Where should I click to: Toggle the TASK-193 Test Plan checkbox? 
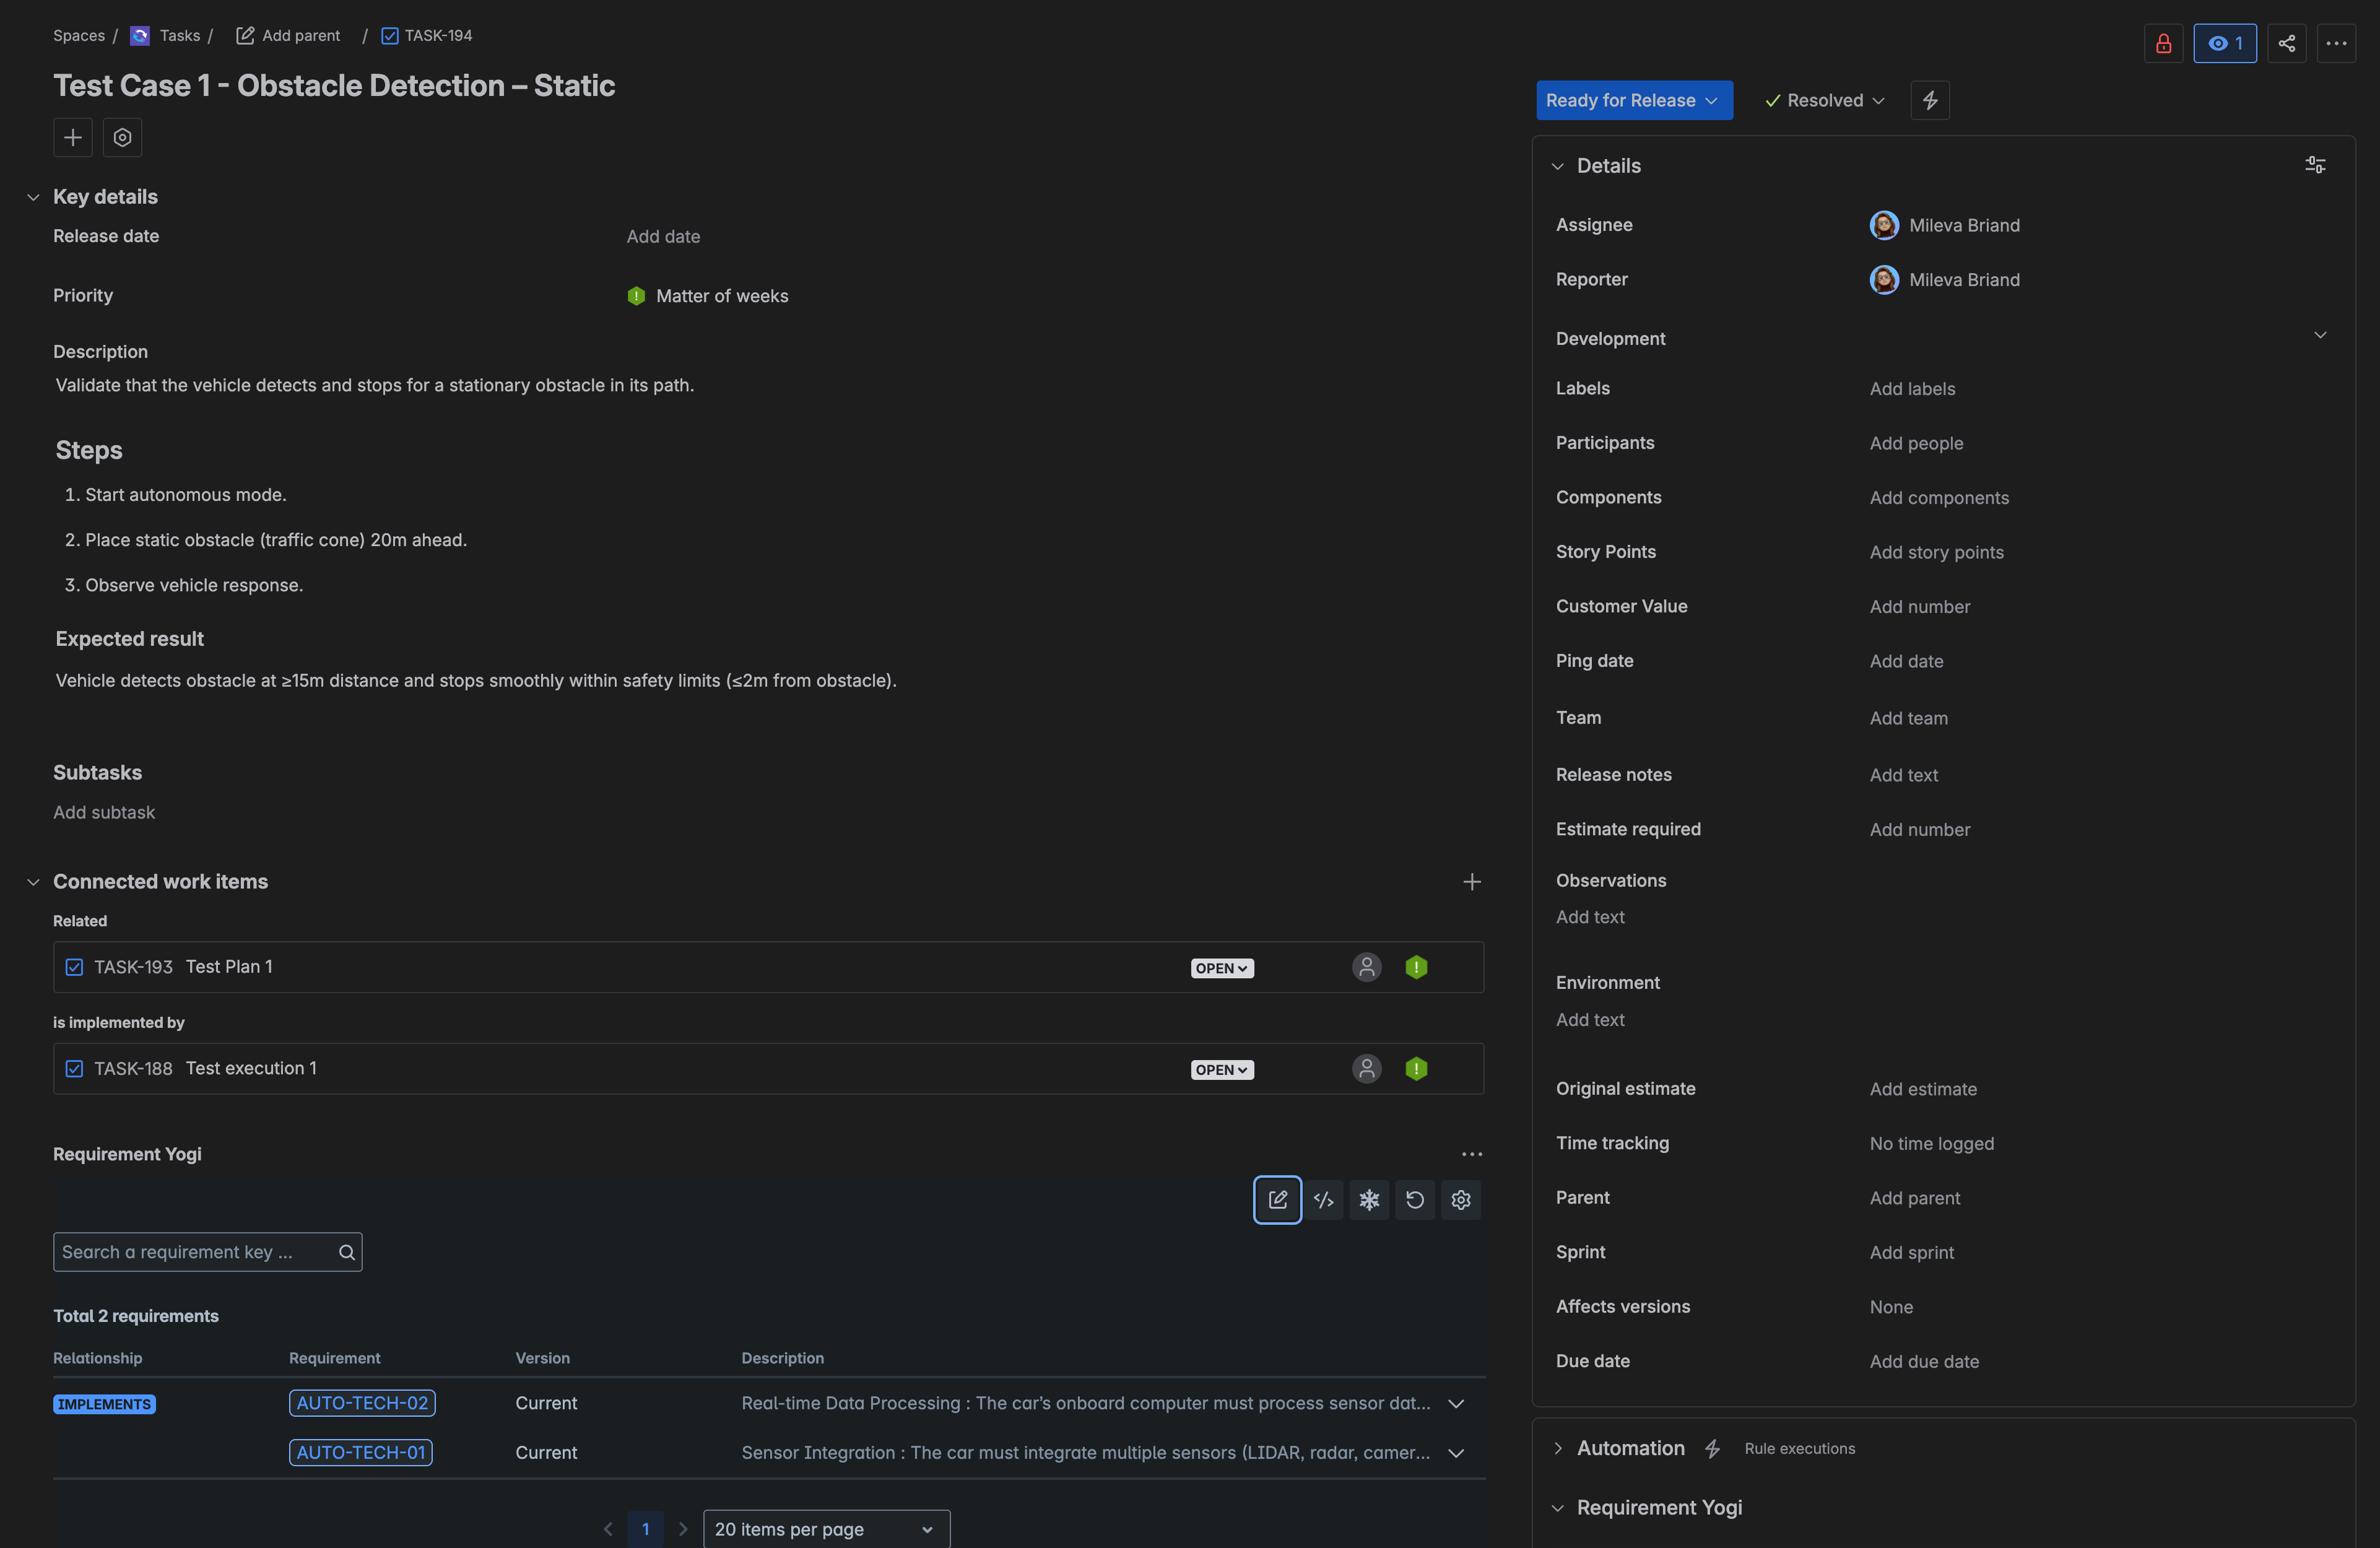74,967
